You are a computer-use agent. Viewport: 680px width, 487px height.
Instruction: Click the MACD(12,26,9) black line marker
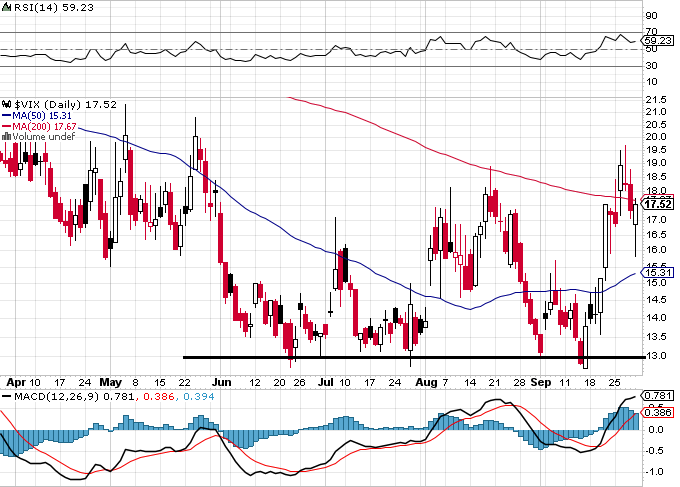coord(7,396)
